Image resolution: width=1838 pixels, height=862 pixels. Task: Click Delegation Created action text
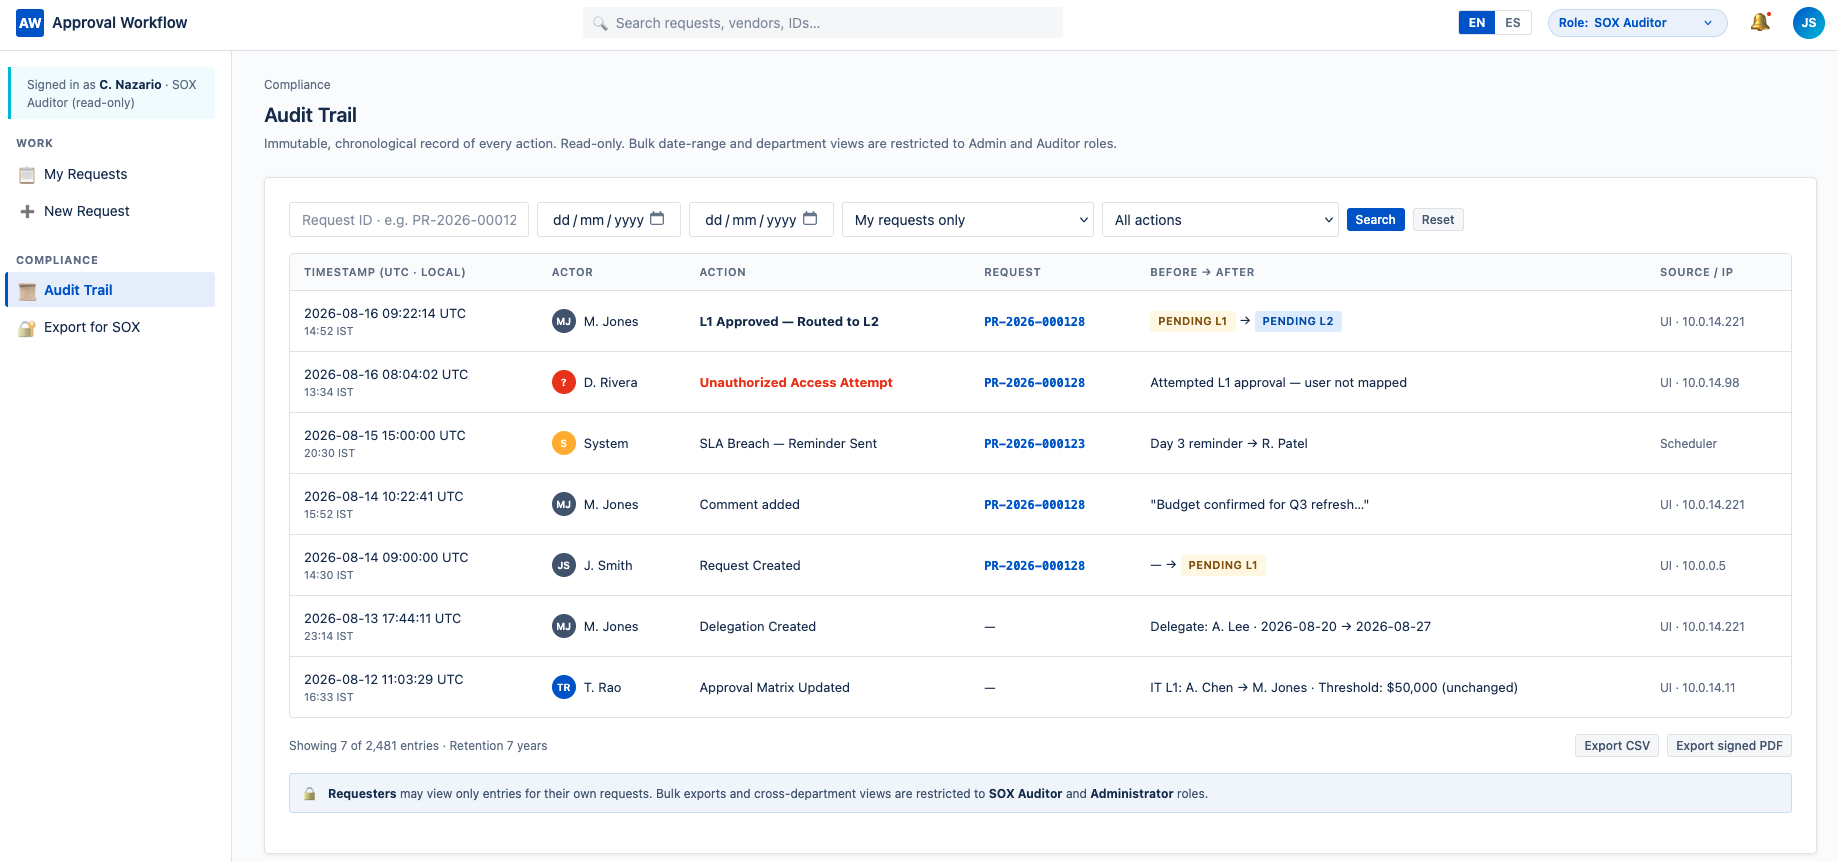(x=757, y=627)
